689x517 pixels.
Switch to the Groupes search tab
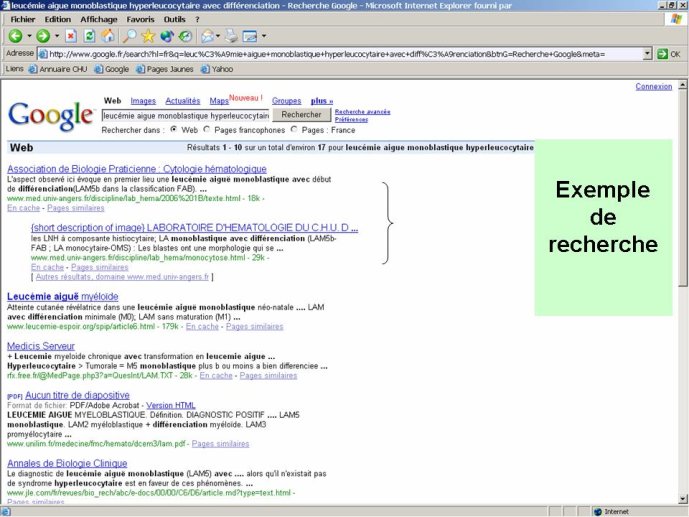pyautogui.click(x=286, y=101)
